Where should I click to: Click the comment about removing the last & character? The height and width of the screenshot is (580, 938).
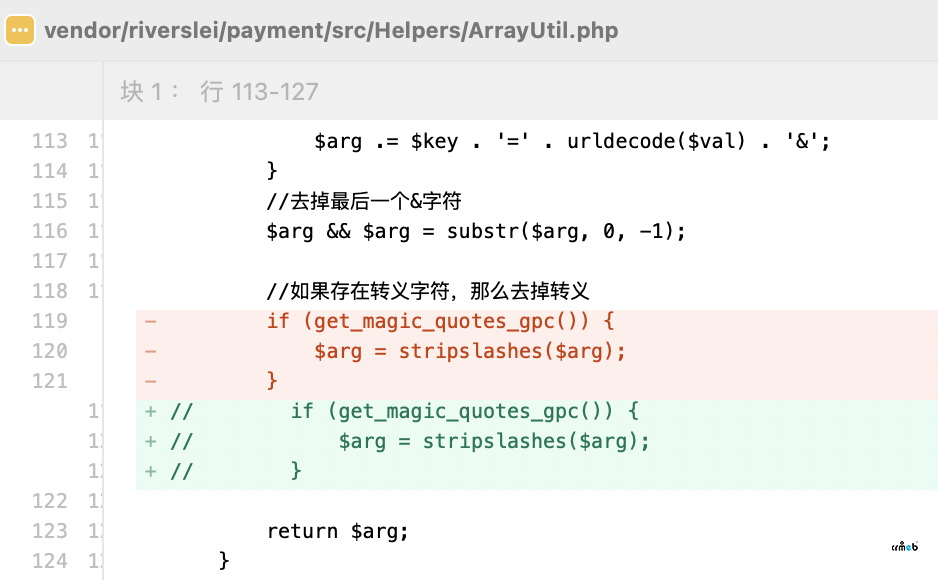tap(364, 201)
